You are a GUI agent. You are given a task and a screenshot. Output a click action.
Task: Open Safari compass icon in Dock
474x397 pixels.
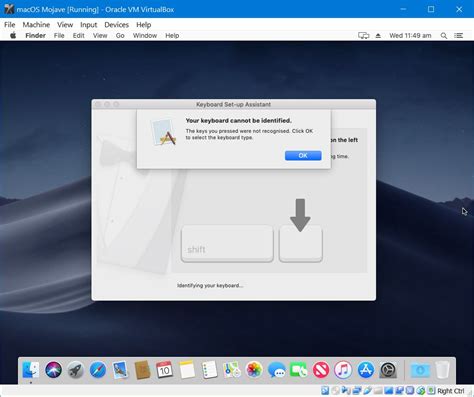click(98, 370)
